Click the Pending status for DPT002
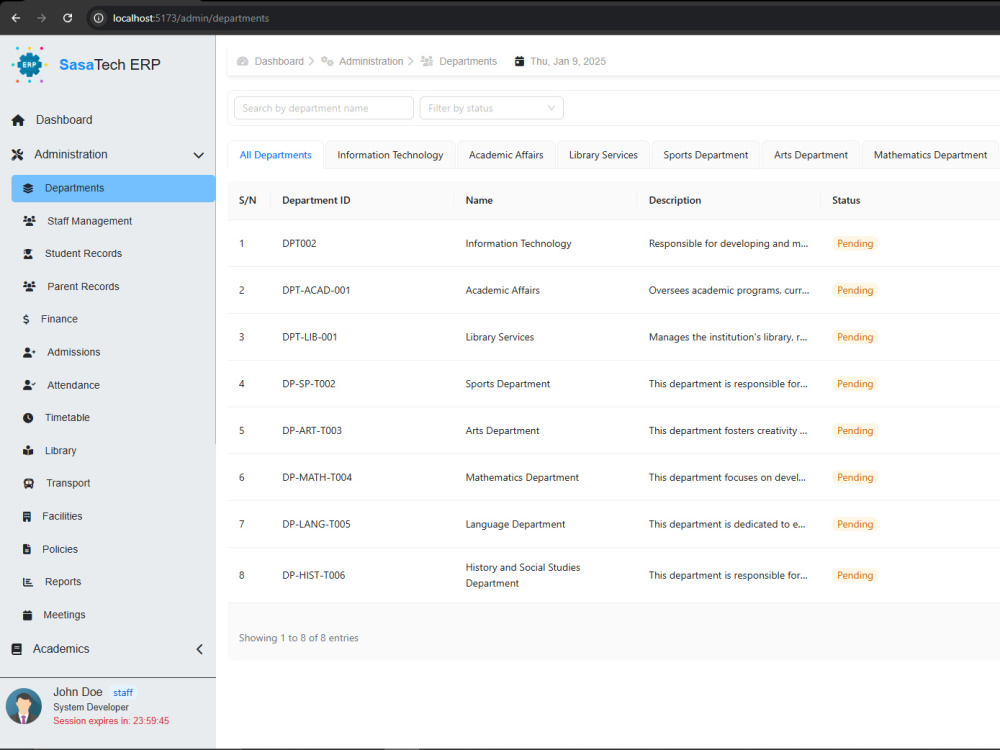Viewport: 1000px width, 750px height. pos(855,244)
